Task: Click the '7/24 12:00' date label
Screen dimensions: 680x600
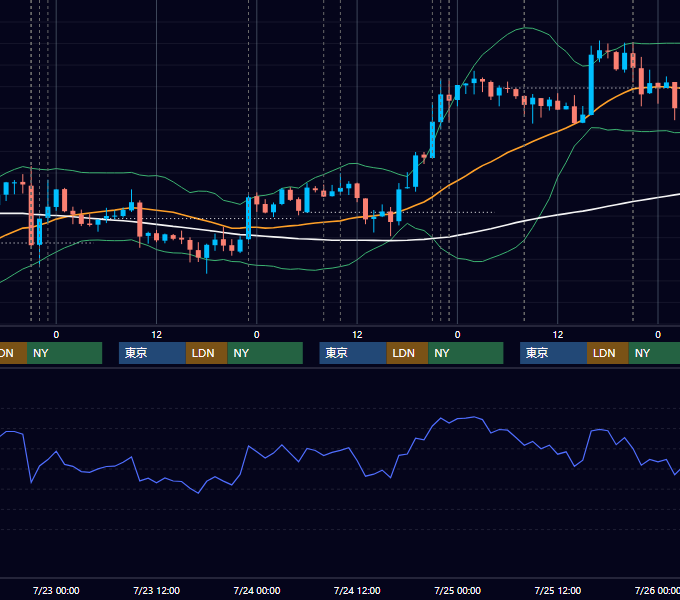Action: (357, 590)
